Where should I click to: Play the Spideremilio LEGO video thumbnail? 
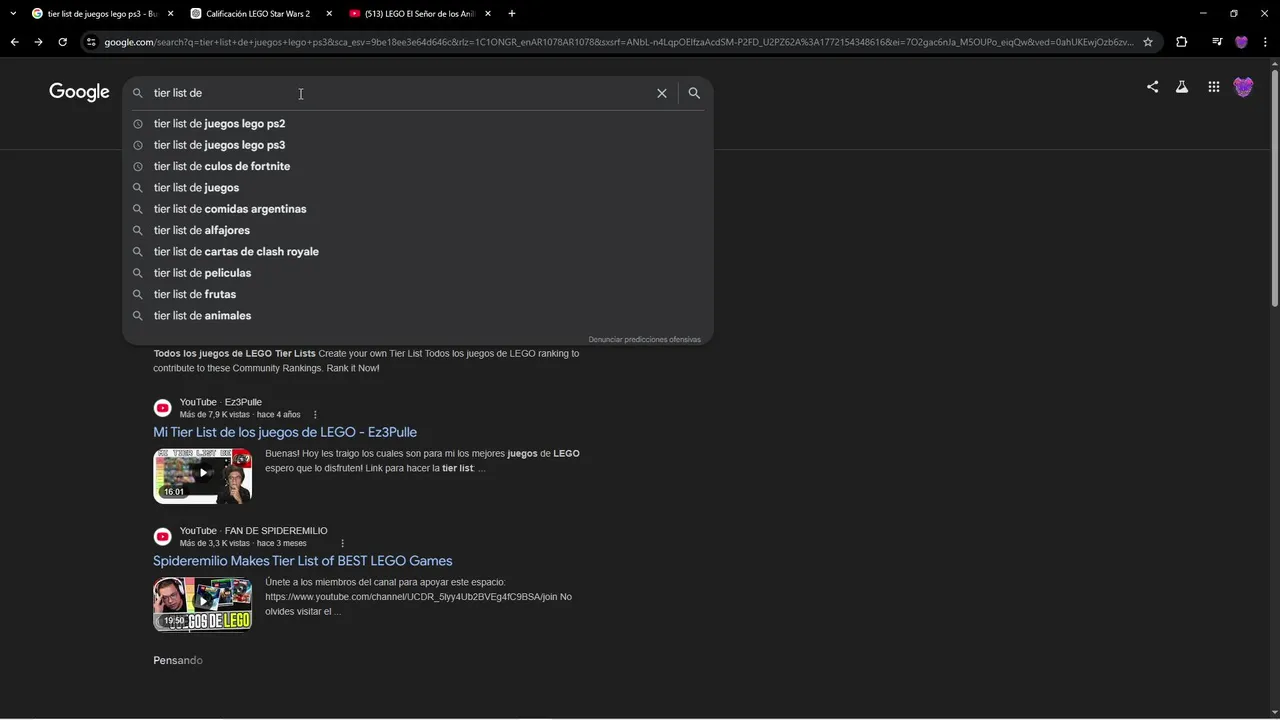pos(202,605)
